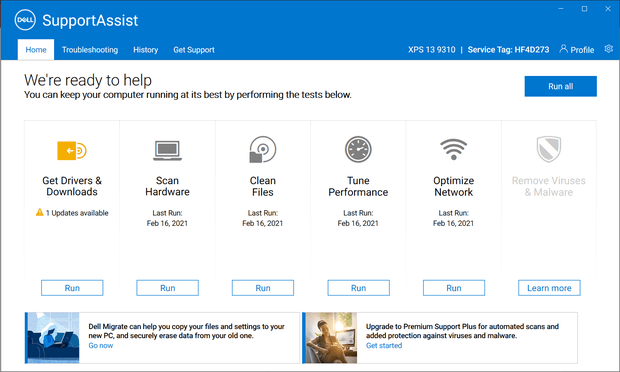Click the Scan Hardware title
Viewport: 620px width, 372px height.
coord(167,186)
